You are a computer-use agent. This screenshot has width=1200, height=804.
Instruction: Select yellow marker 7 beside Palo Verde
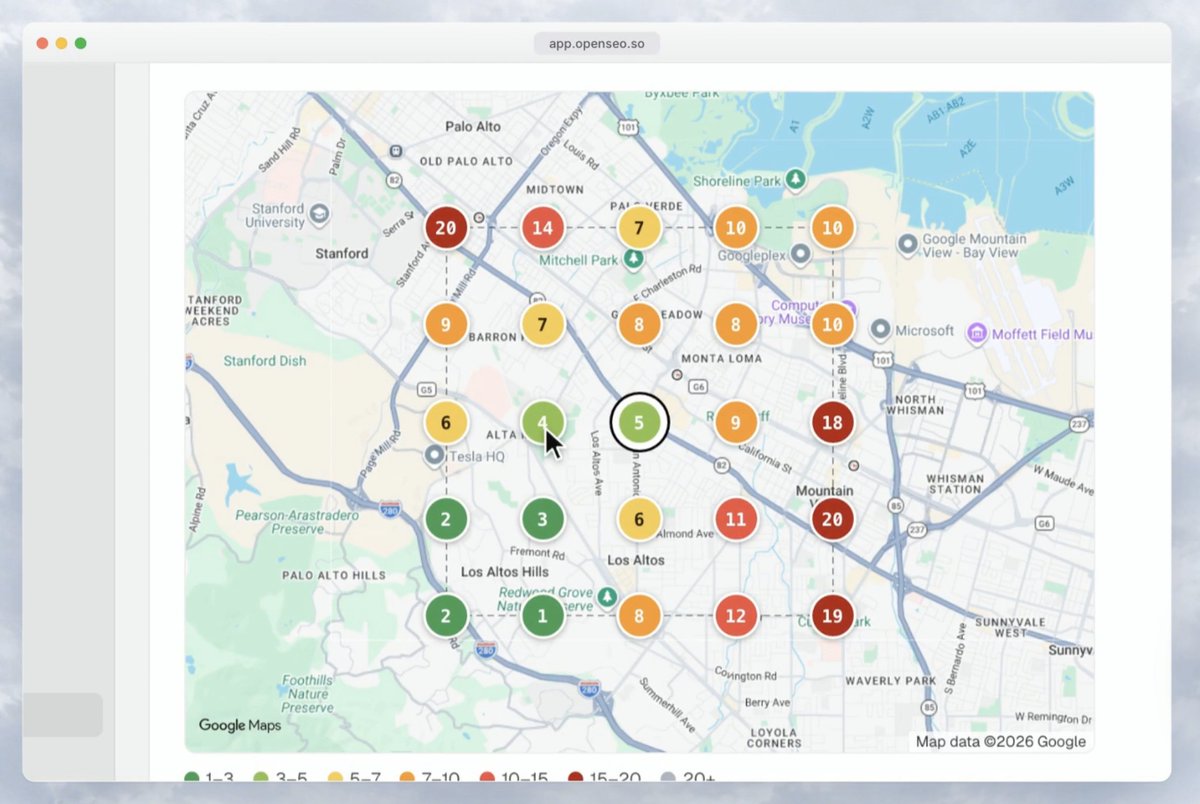tap(639, 228)
